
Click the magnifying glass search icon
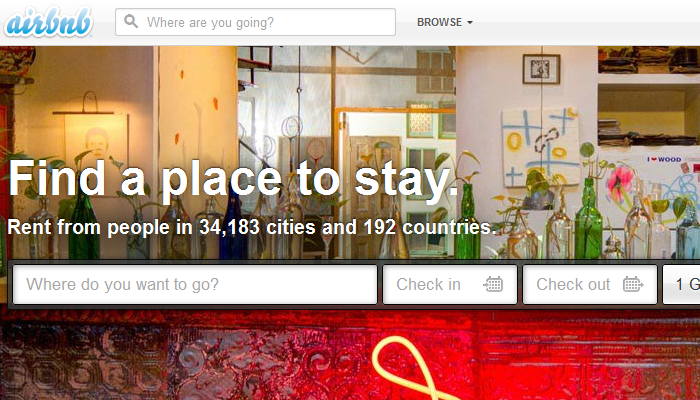131,21
